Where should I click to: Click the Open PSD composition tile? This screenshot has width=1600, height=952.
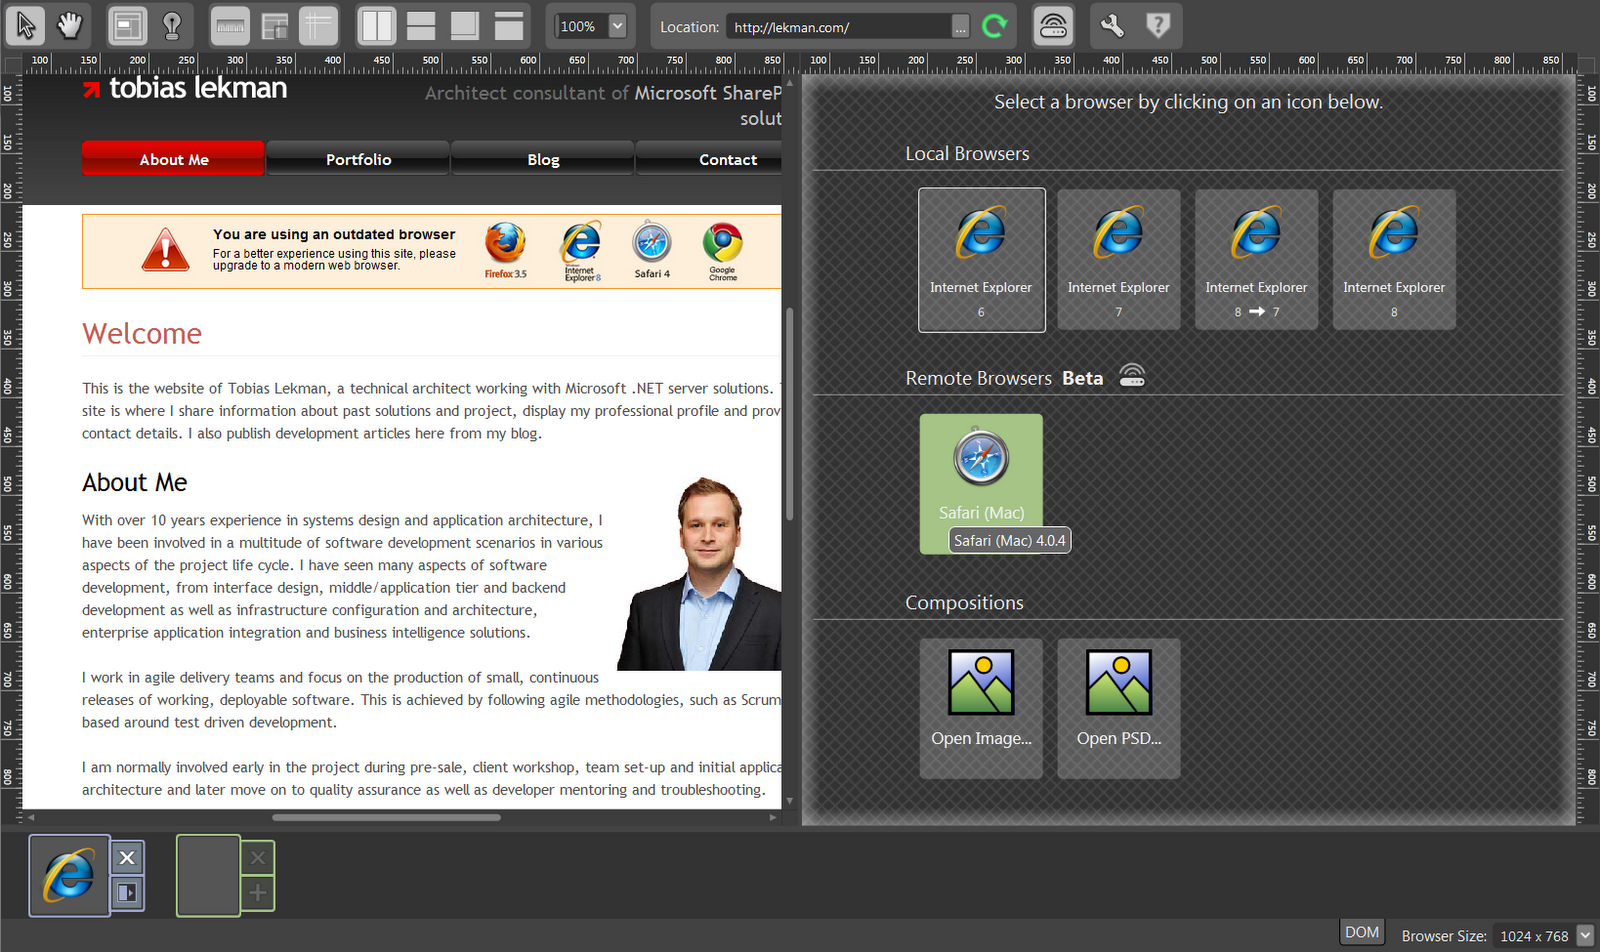[1119, 709]
